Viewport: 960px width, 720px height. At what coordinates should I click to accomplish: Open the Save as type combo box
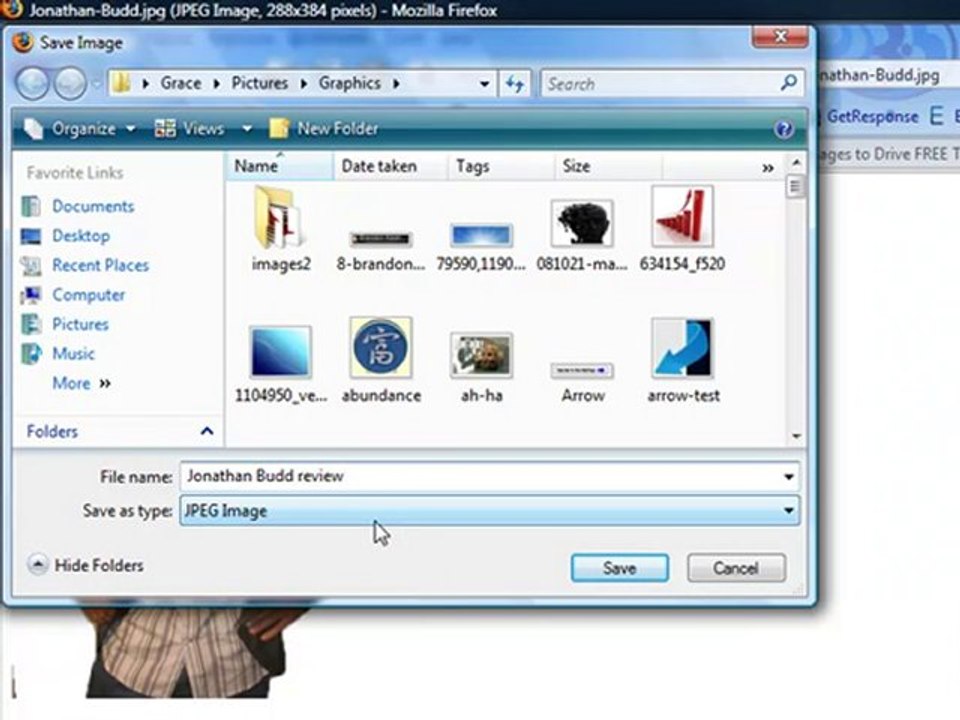(x=489, y=510)
